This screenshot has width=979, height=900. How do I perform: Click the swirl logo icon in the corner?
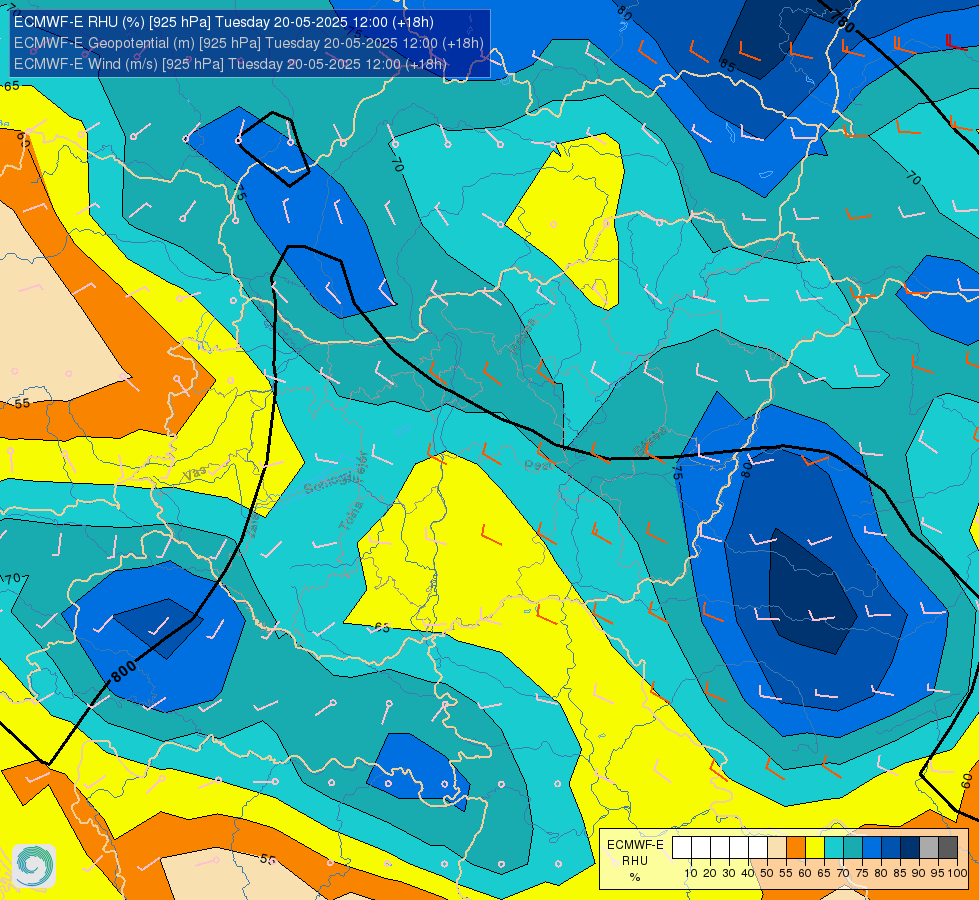(34, 866)
